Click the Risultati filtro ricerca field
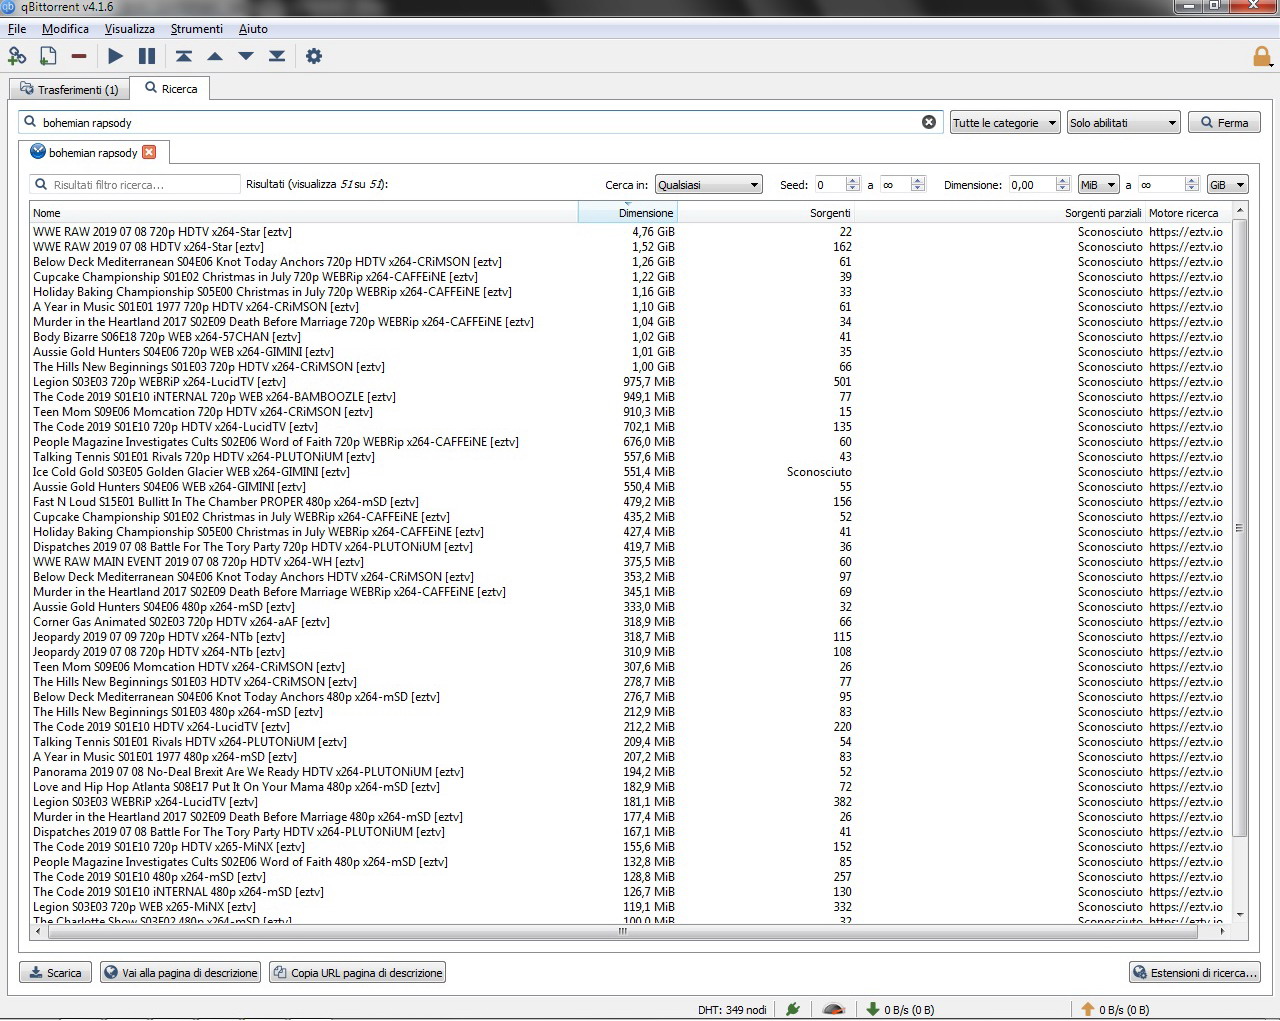The image size is (1280, 1021). (x=135, y=185)
